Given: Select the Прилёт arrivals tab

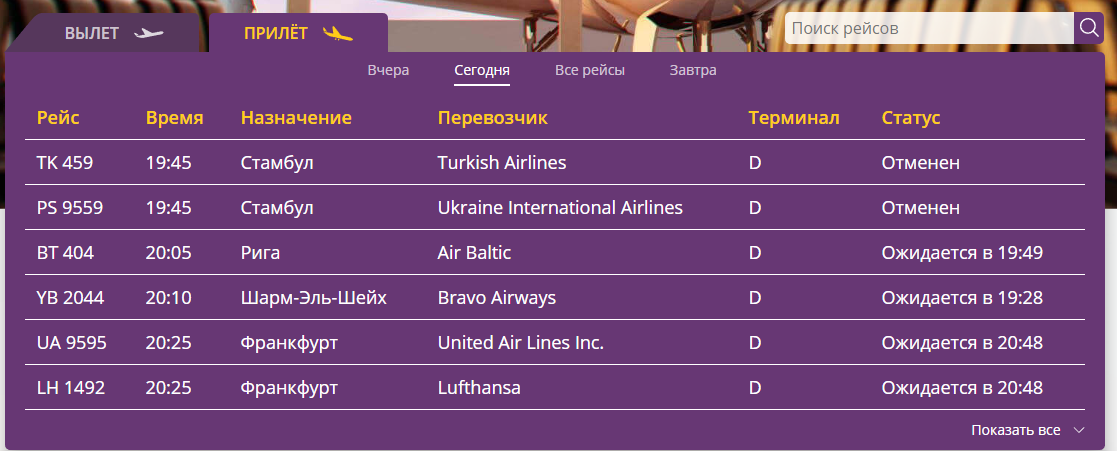Looking at the screenshot, I should click(x=278, y=34).
